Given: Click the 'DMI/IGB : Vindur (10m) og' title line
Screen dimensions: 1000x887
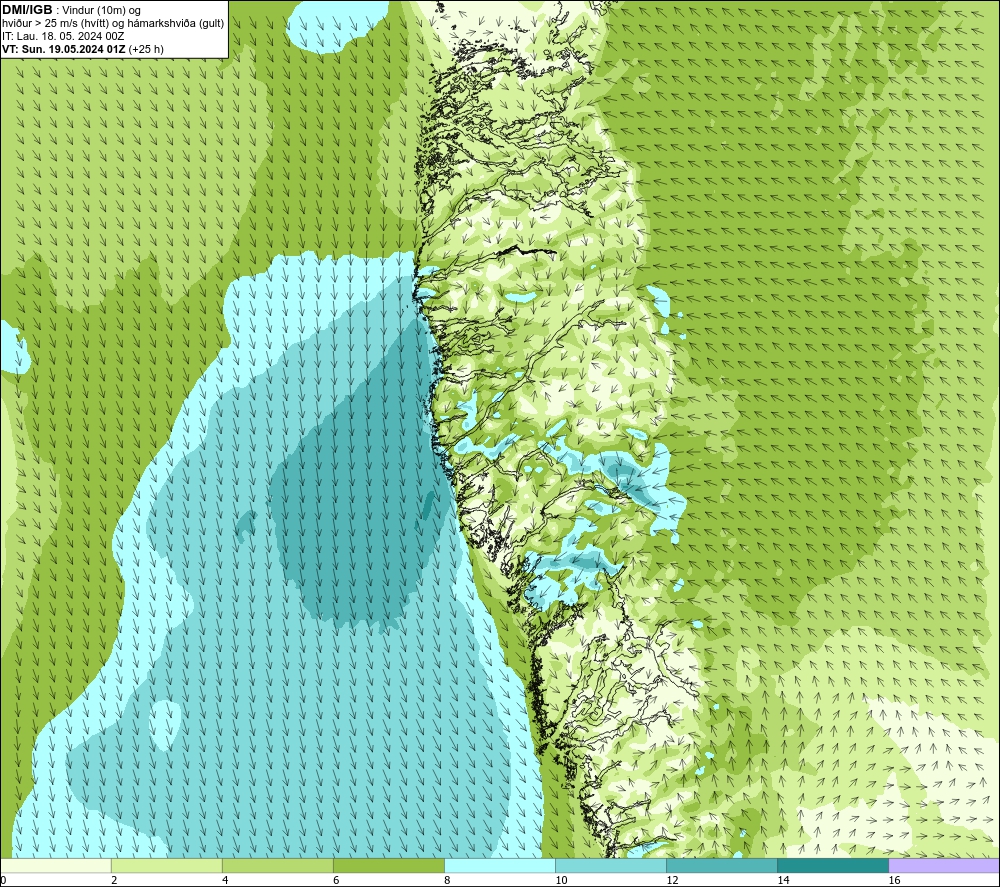Looking at the screenshot, I should (71, 10).
